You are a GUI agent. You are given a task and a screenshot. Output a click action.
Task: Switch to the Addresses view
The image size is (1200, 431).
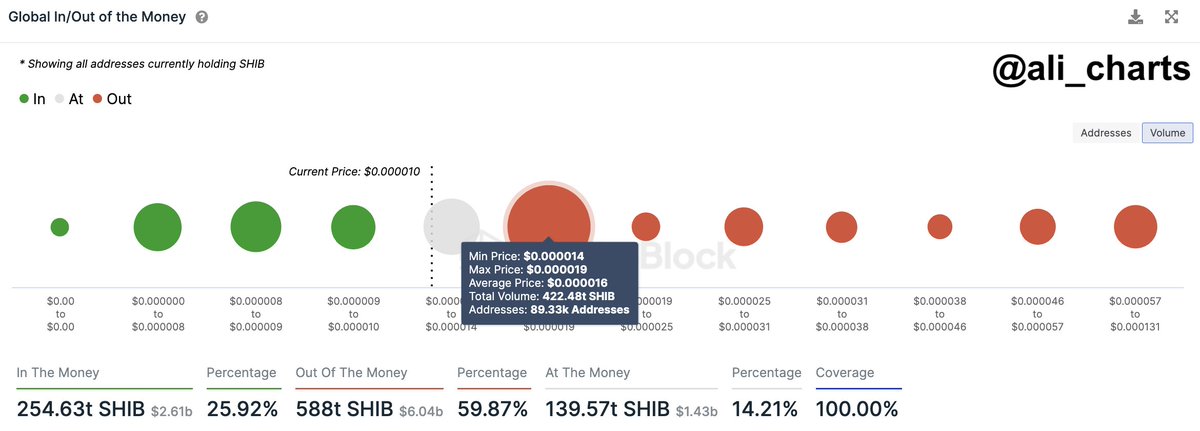click(1106, 133)
